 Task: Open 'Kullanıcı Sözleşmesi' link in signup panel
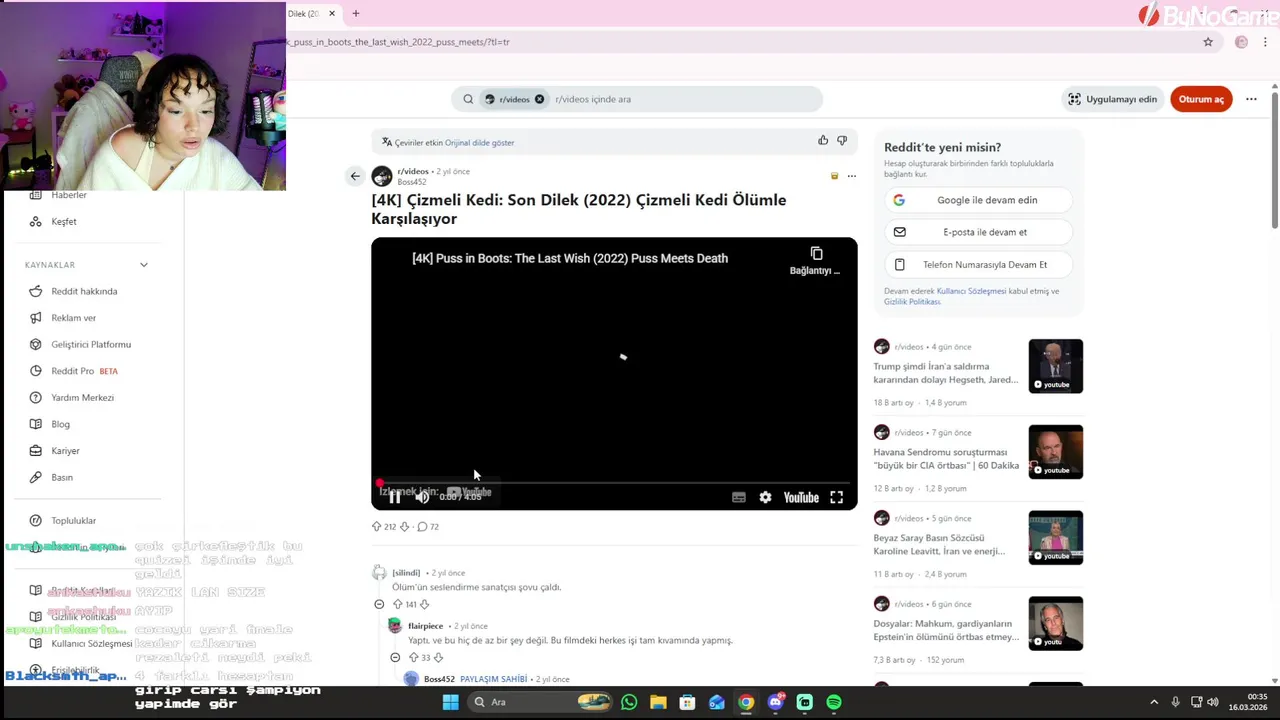click(971, 291)
